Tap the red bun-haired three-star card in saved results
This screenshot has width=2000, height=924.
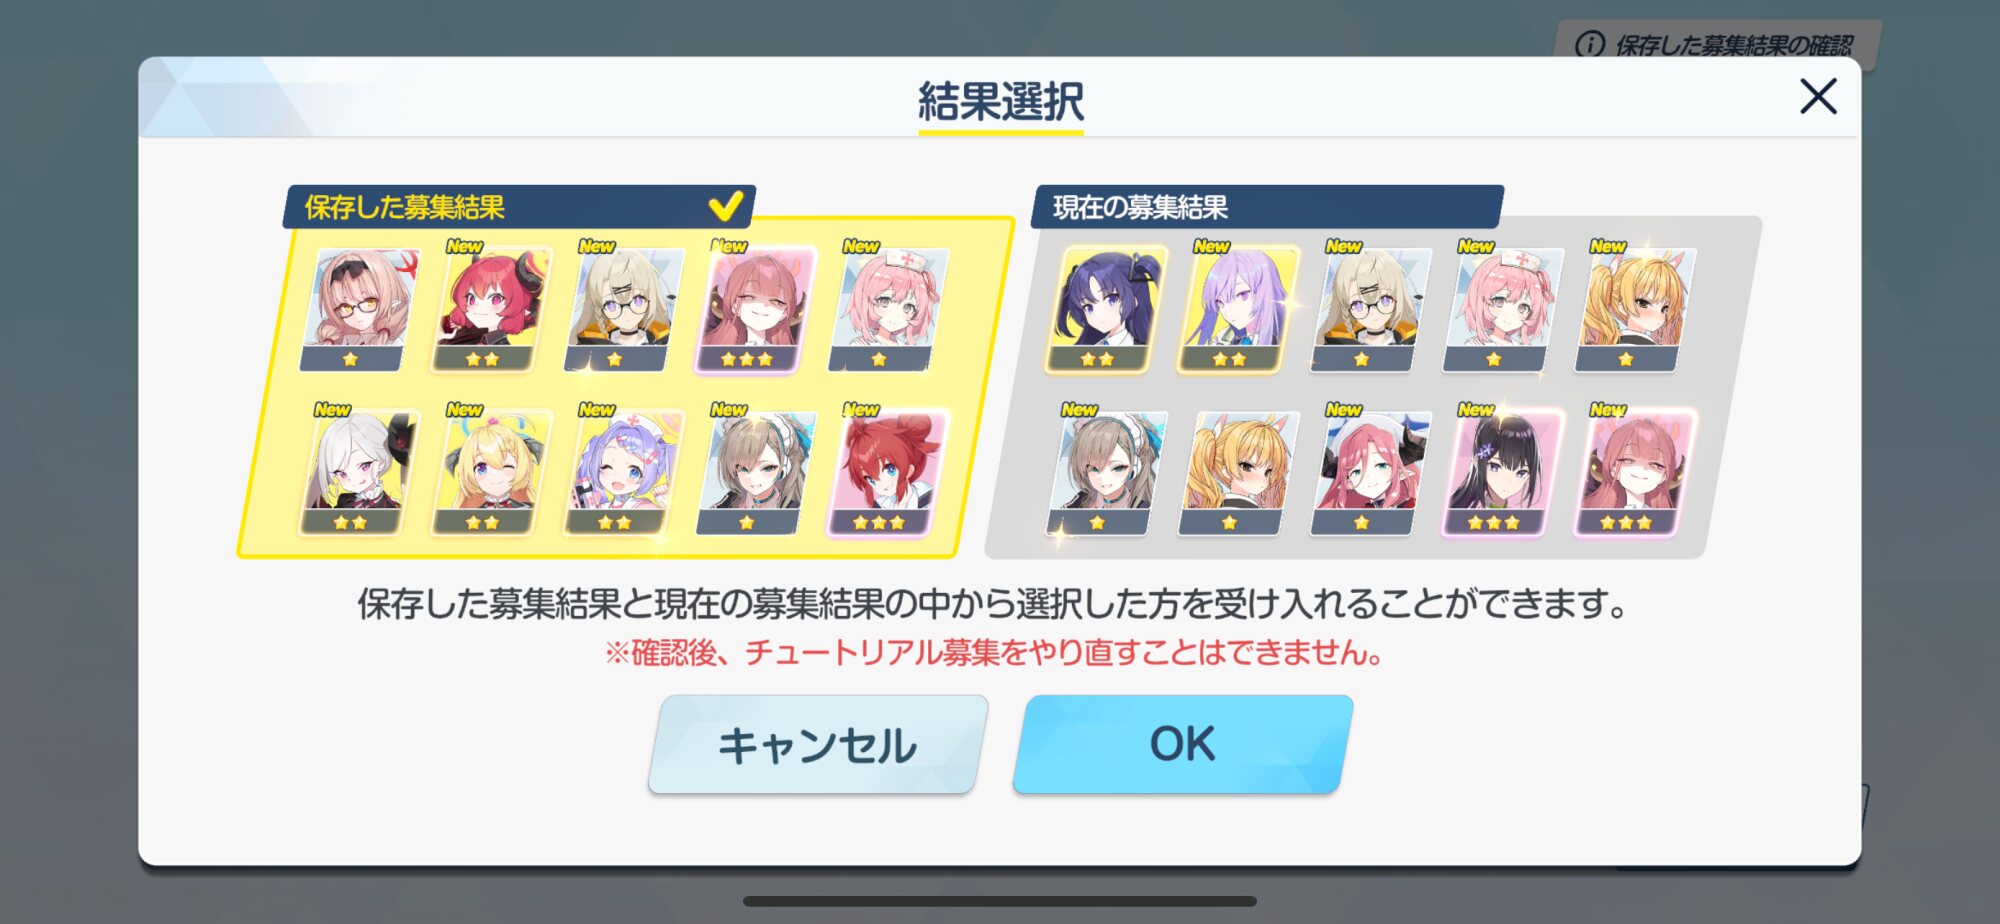pos(886,474)
